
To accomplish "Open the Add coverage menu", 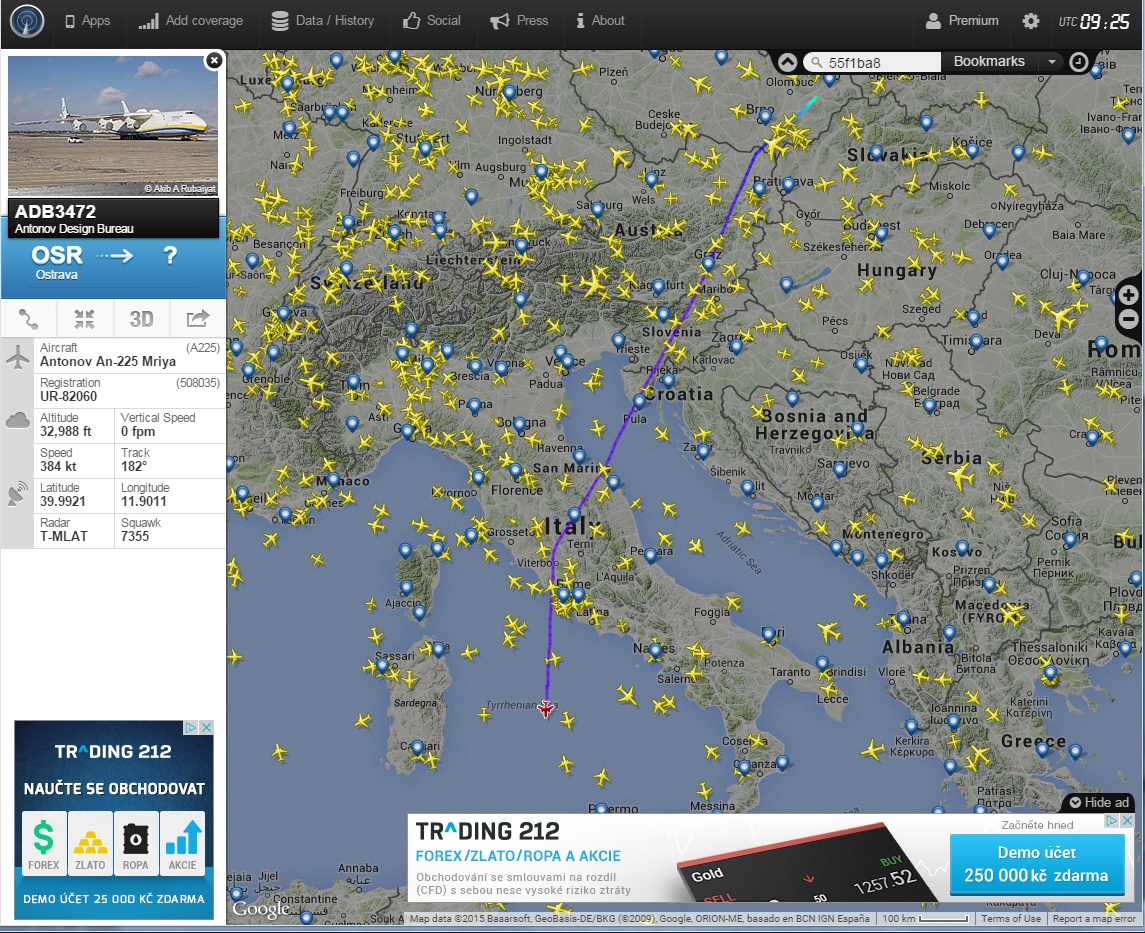I will click(191, 21).
